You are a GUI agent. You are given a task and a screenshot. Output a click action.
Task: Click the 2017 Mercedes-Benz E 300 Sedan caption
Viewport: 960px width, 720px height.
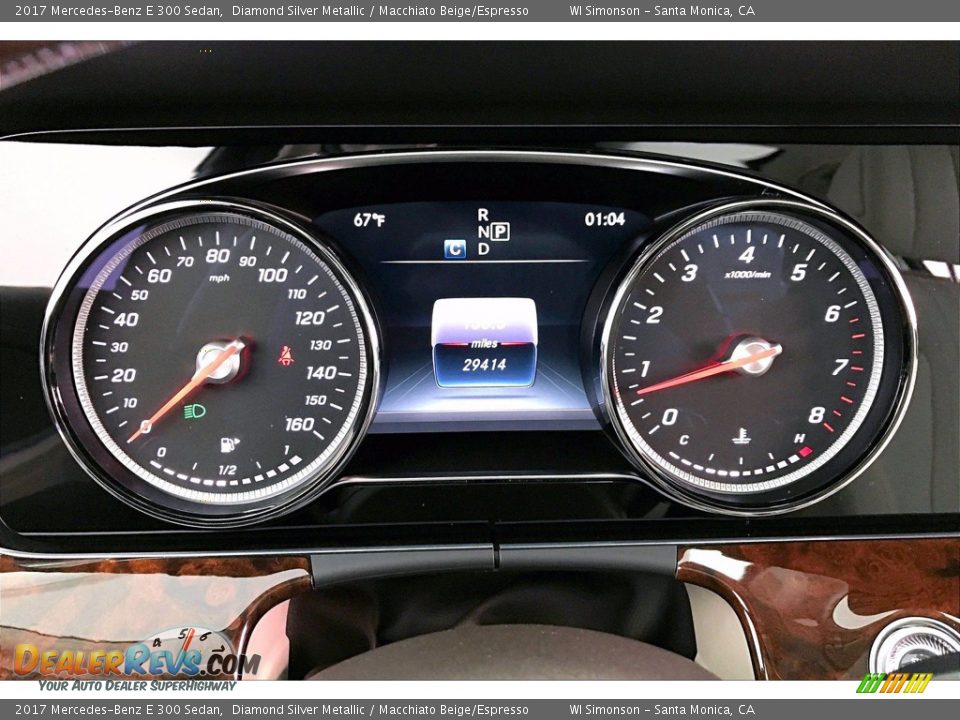[120, 12]
